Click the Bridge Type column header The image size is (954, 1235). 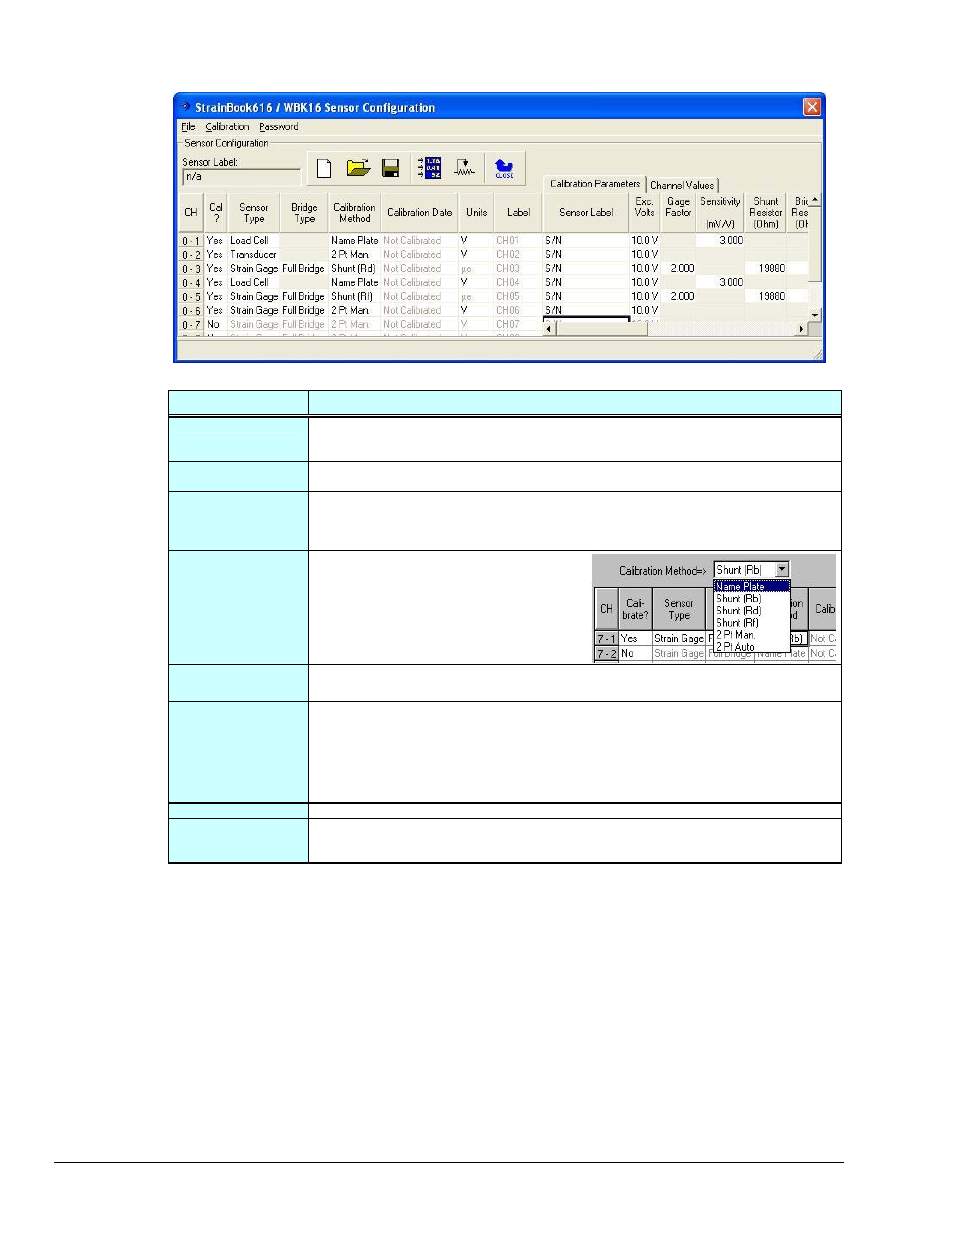[304, 213]
